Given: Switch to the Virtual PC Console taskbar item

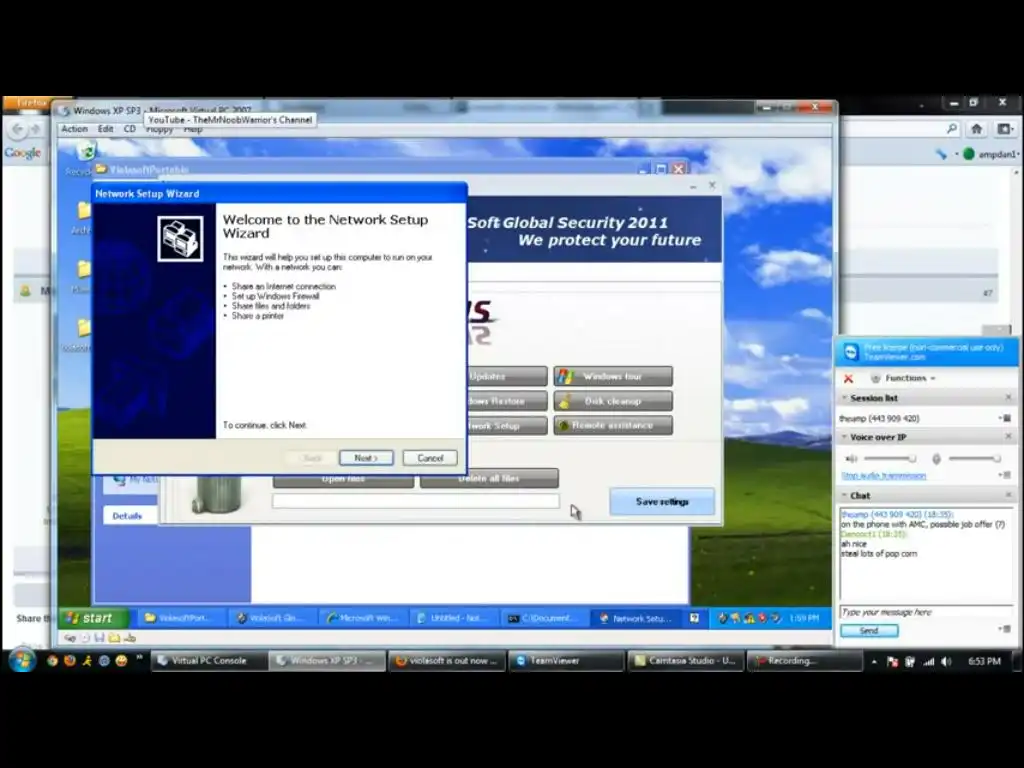Looking at the screenshot, I should pyautogui.click(x=208, y=660).
